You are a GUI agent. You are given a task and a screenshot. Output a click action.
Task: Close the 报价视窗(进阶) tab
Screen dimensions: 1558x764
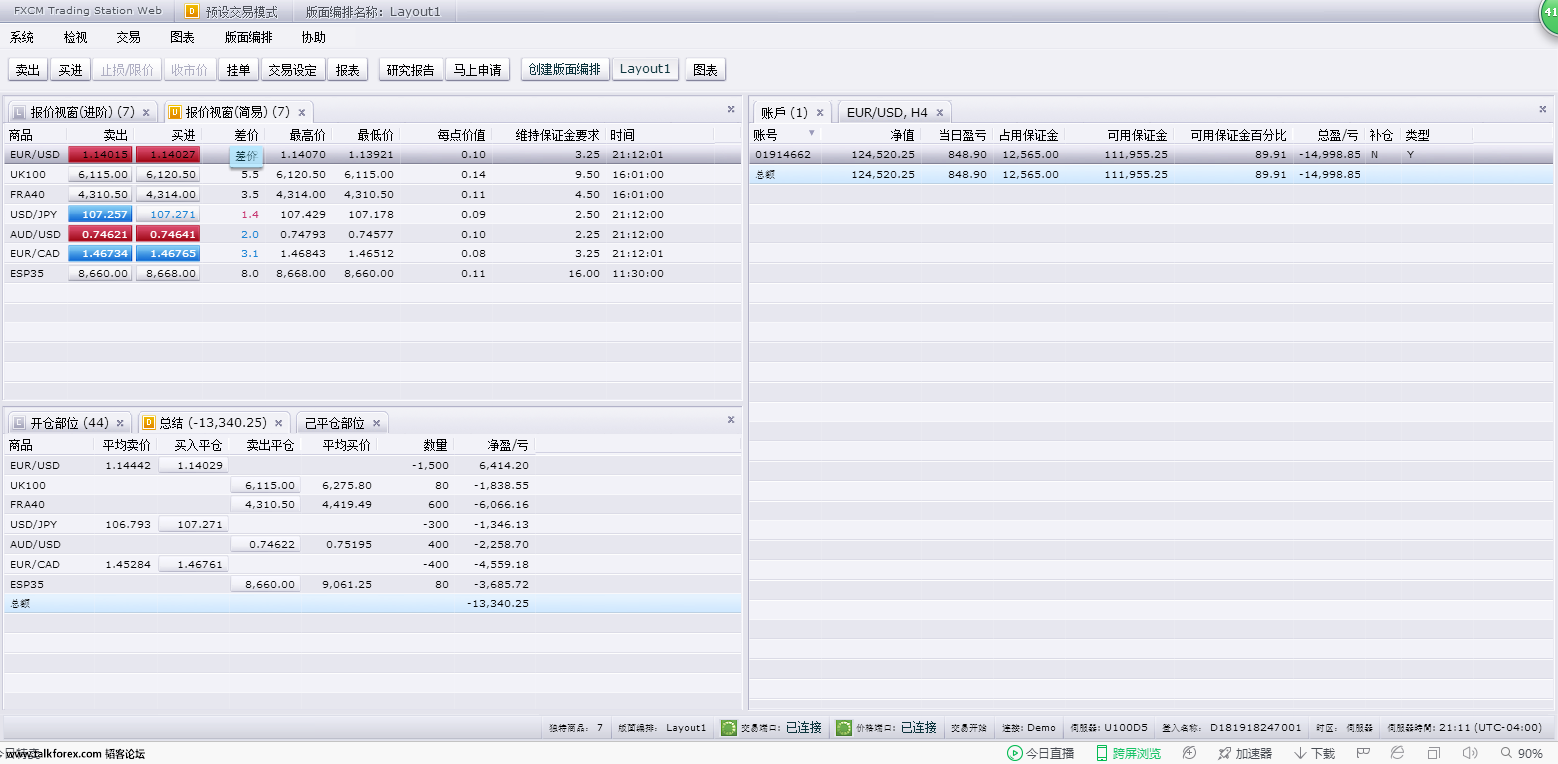146,113
